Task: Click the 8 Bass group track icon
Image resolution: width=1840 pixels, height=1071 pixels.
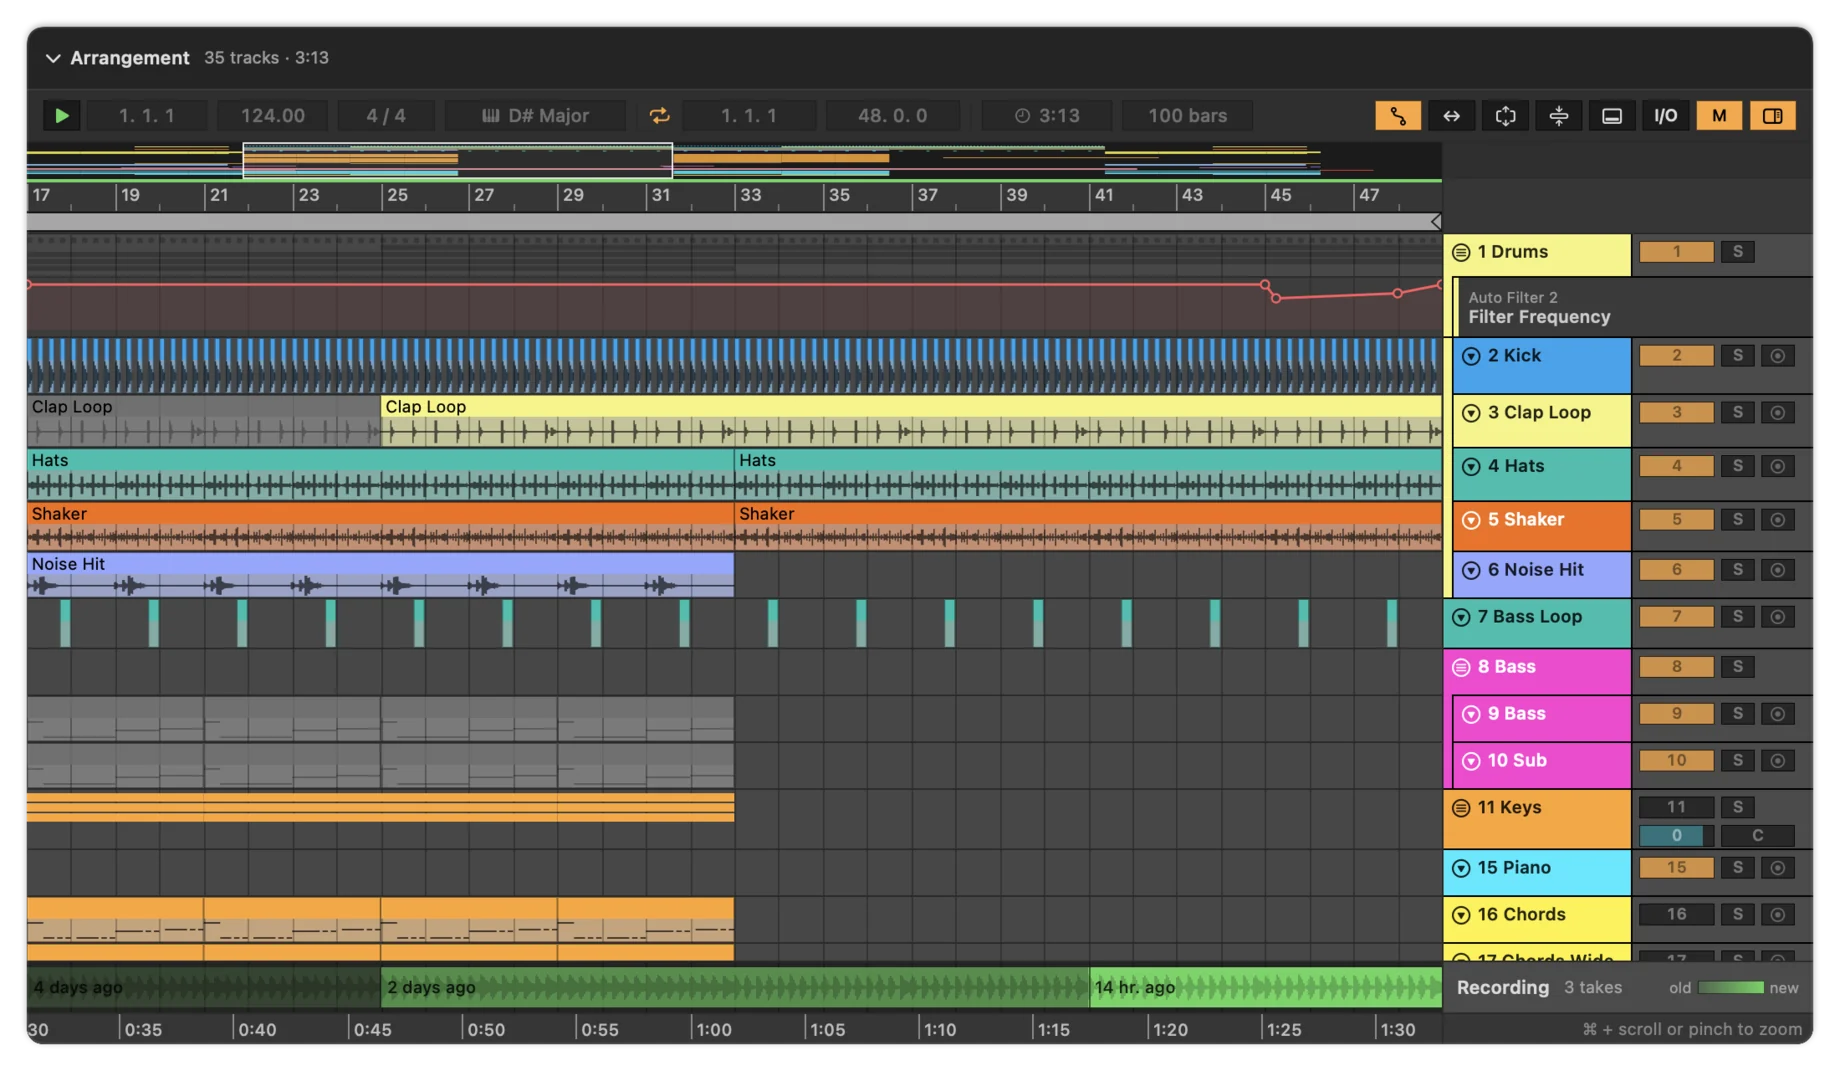Action: click(1461, 667)
